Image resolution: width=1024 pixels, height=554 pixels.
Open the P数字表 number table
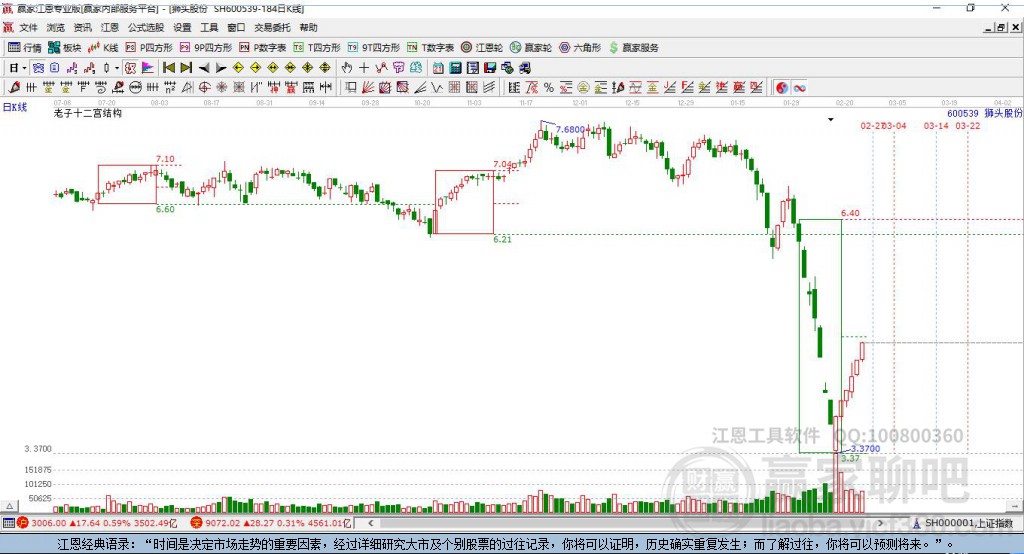tap(263, 48)
